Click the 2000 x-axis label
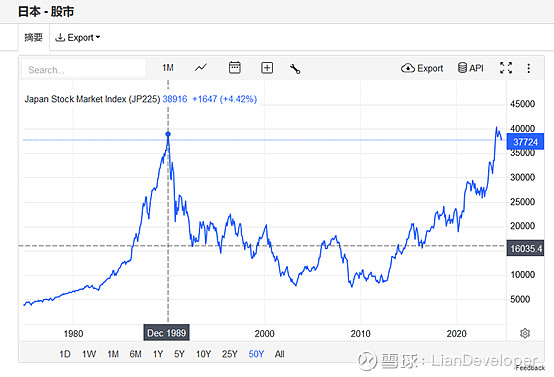554x377 pixels. point(264,334)
